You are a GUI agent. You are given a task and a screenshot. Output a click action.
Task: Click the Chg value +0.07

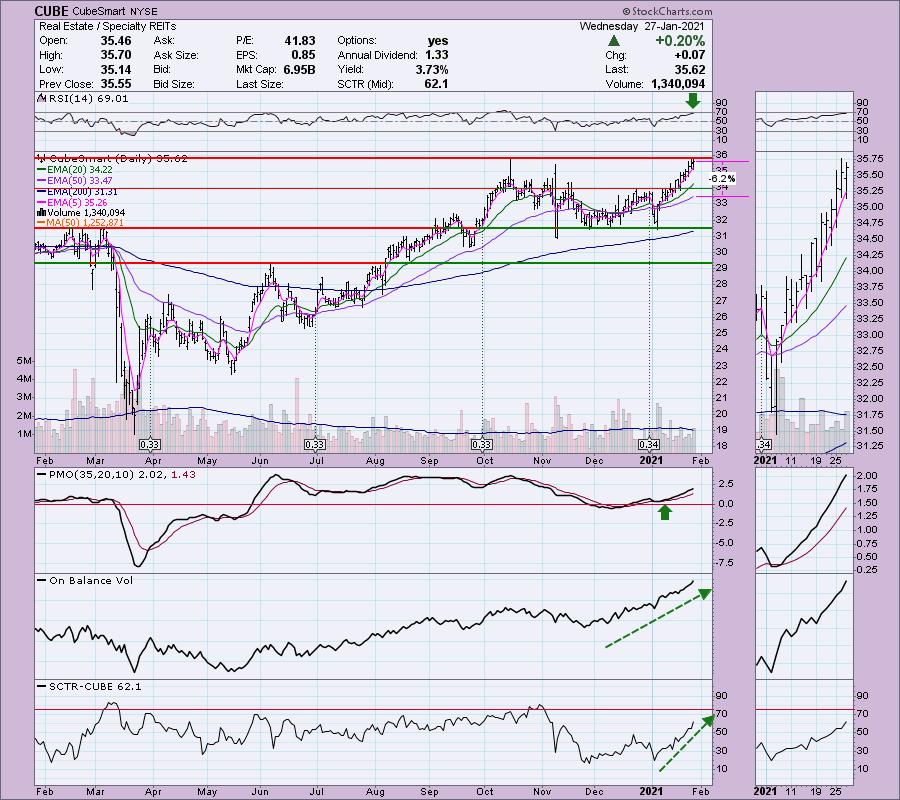point(689,55)
